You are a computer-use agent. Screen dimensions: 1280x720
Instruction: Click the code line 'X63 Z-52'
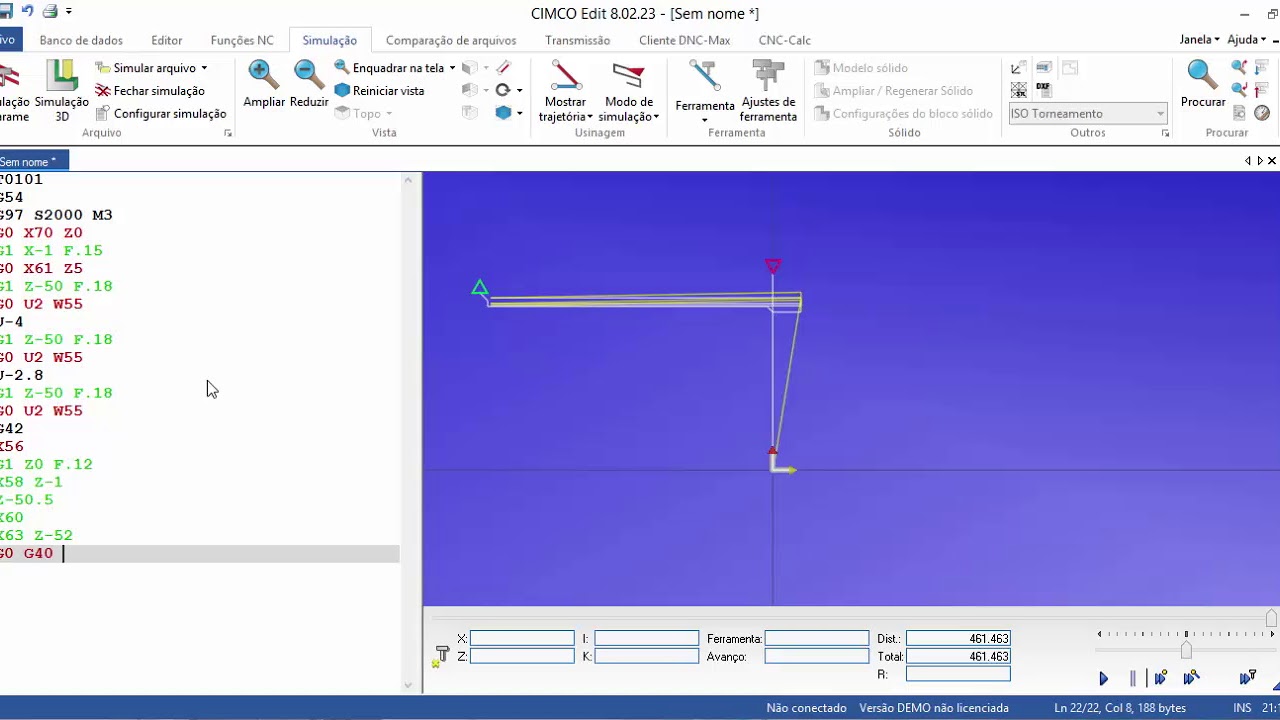pyautogui.click(x=36, y=535)
